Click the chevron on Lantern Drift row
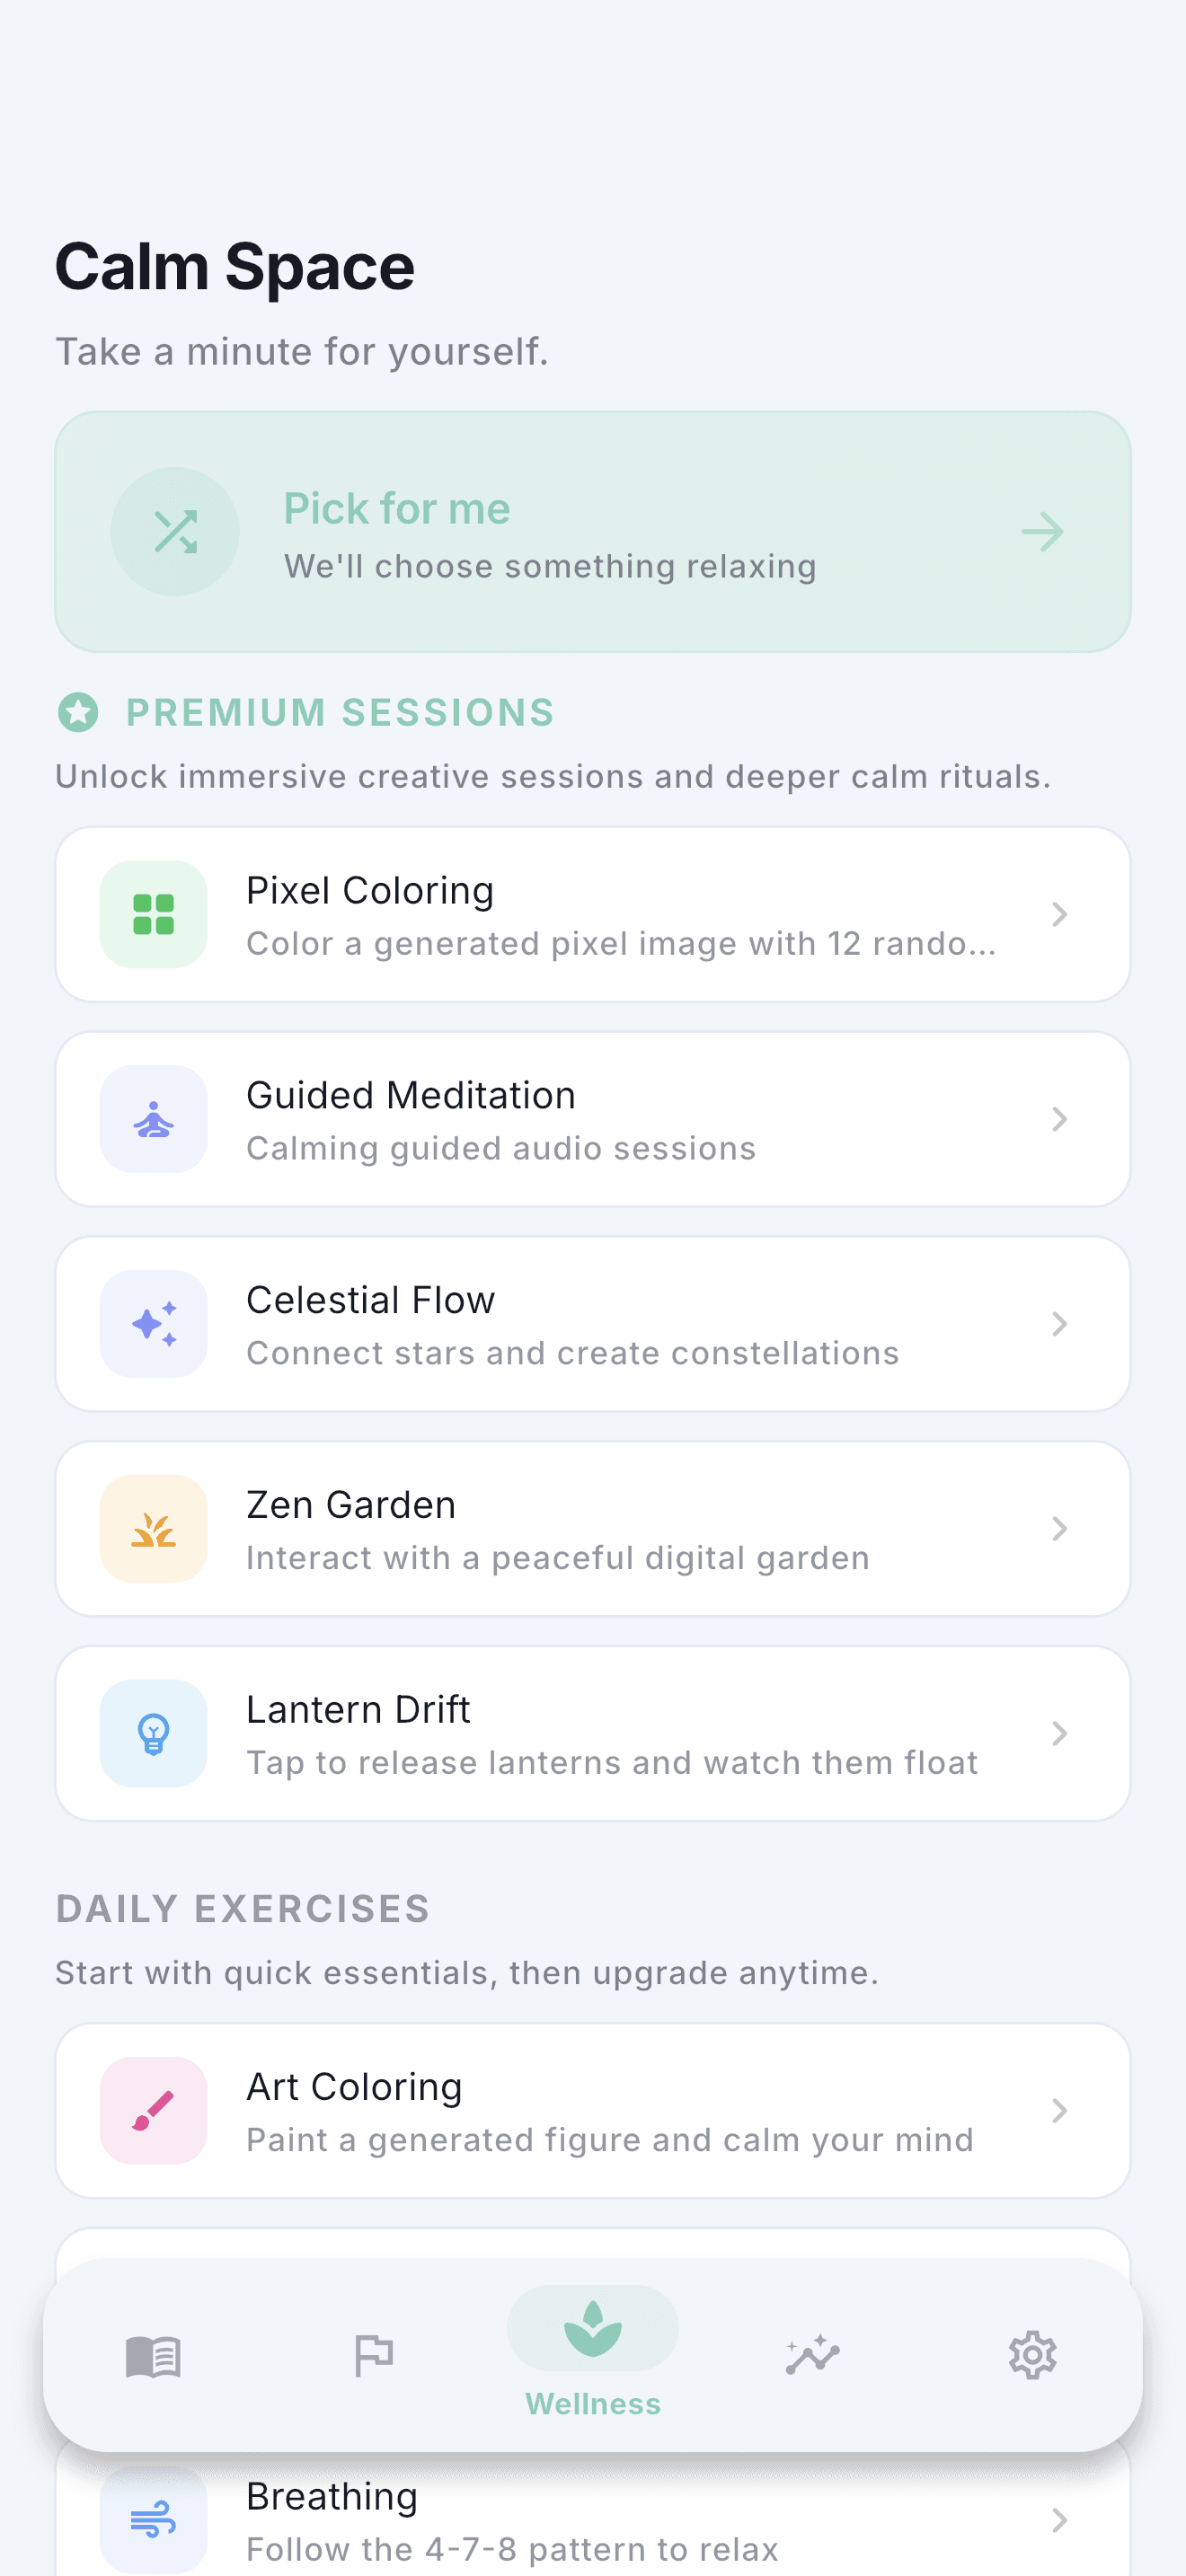The height and width of the screenshot is (2576, 1186). pyautogui.click(x=1060, y=1734)
